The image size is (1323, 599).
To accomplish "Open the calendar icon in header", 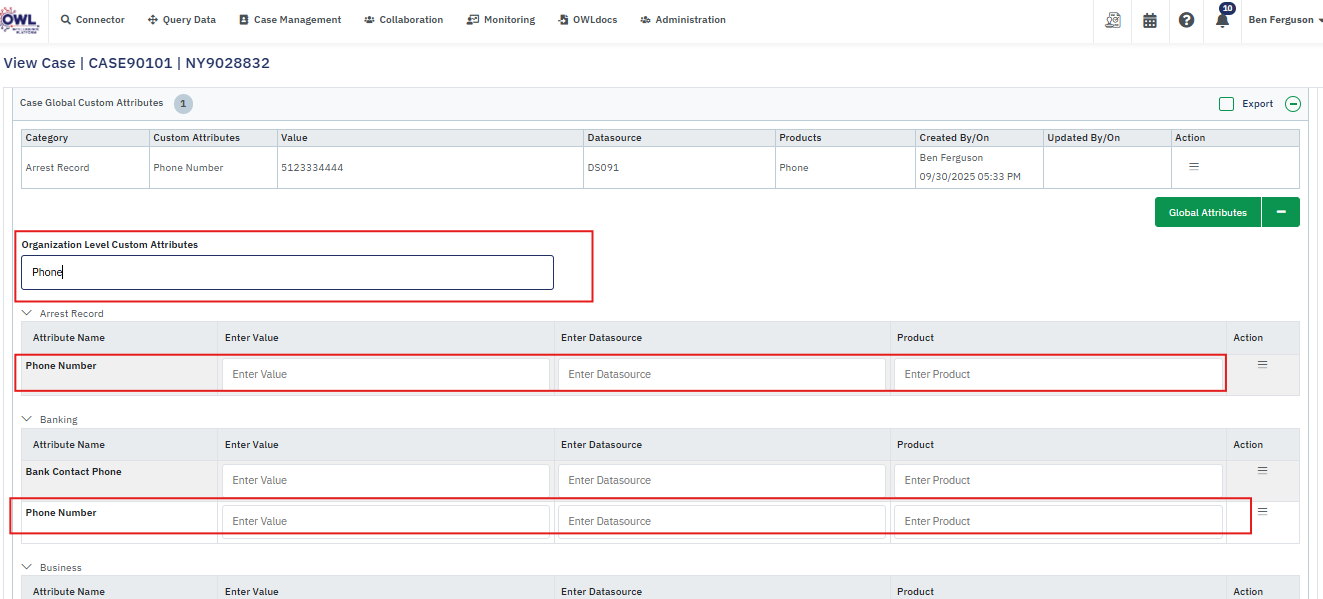I will click(x=1149, y=20).
